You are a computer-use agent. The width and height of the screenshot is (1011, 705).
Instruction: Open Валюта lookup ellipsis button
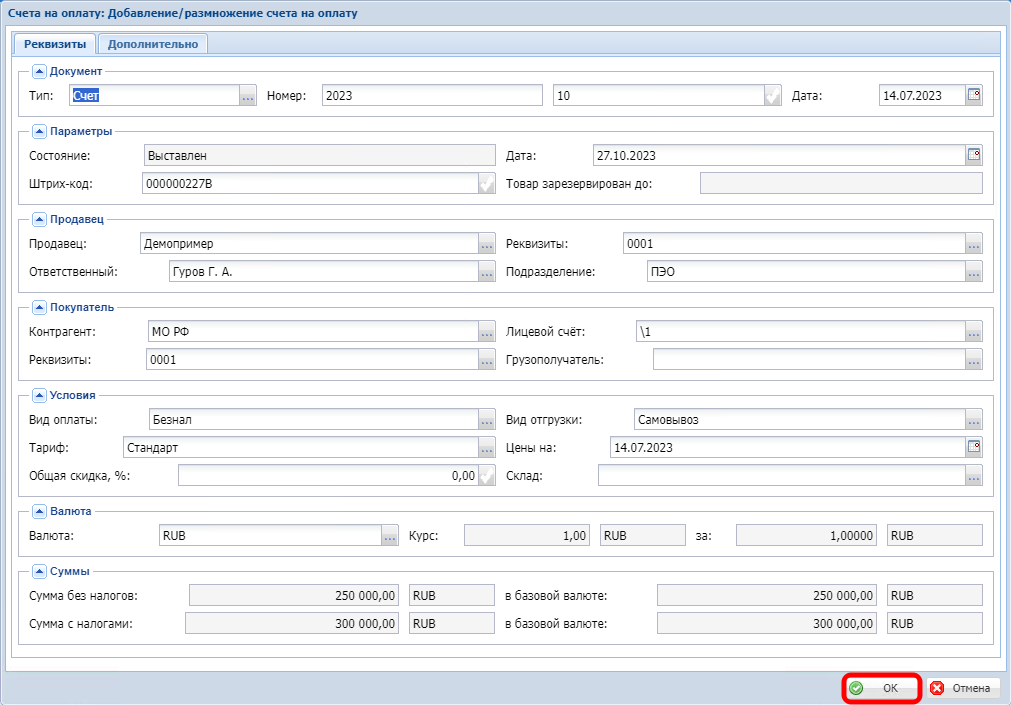click(390, 536)
